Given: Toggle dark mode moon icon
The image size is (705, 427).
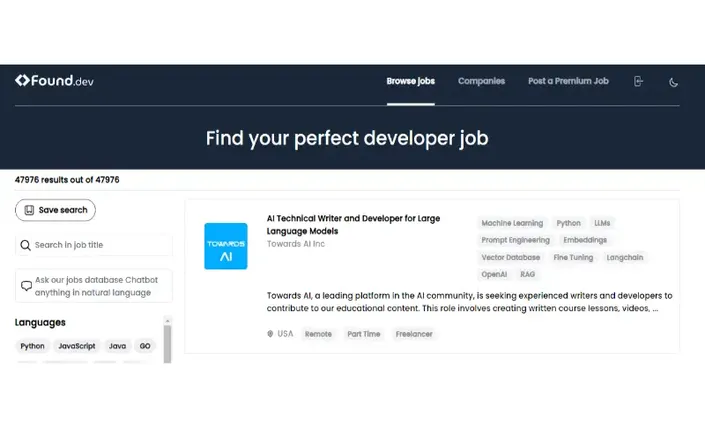Looking at the screenshot, I should pos(673,82).
